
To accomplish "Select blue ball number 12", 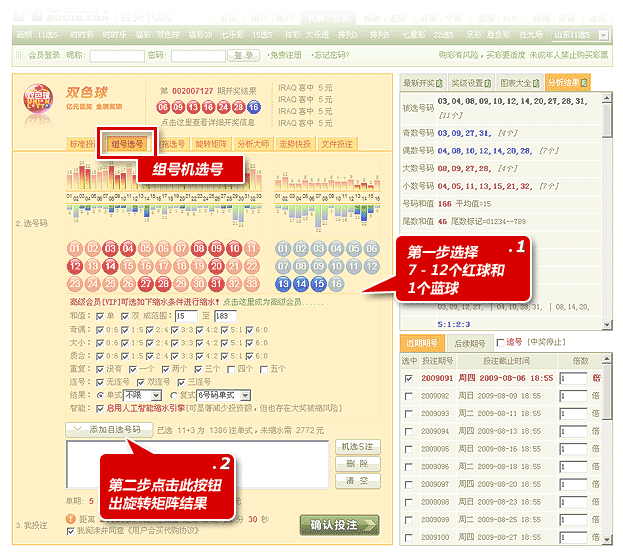I will (x=371, y=266).
